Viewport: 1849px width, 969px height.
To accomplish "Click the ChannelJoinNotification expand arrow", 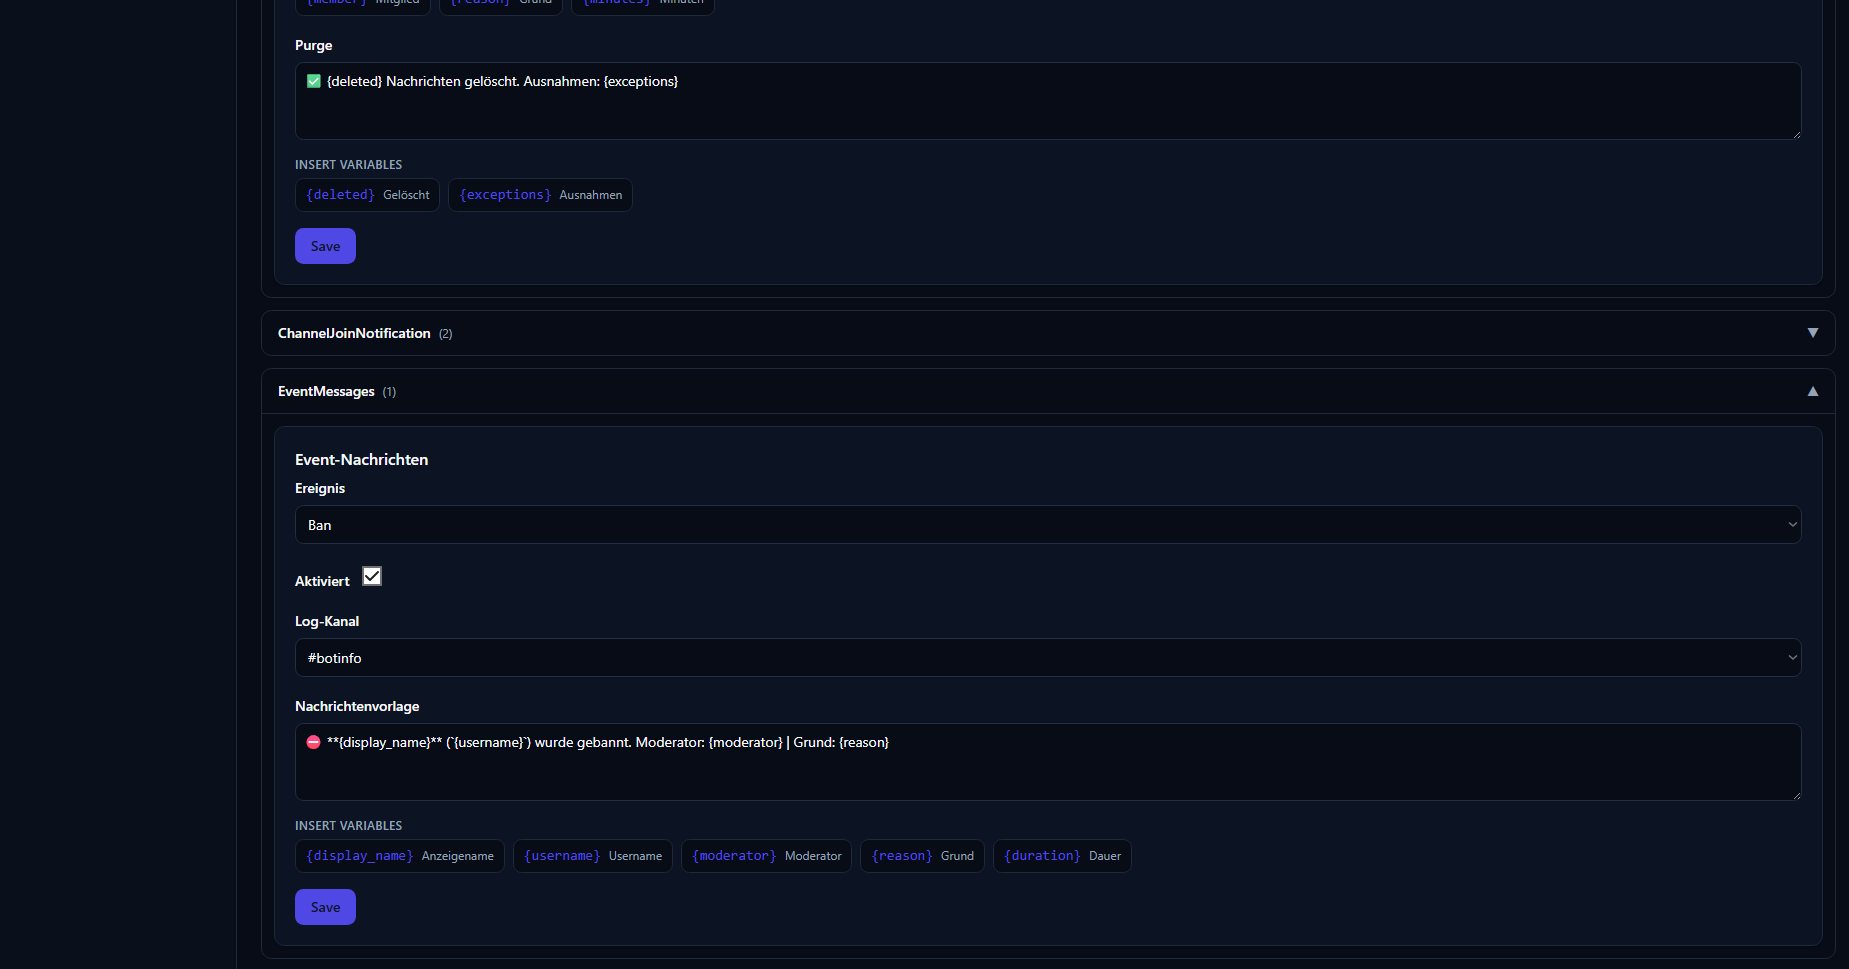I will pyautogui.click(x=1813, y=333).
